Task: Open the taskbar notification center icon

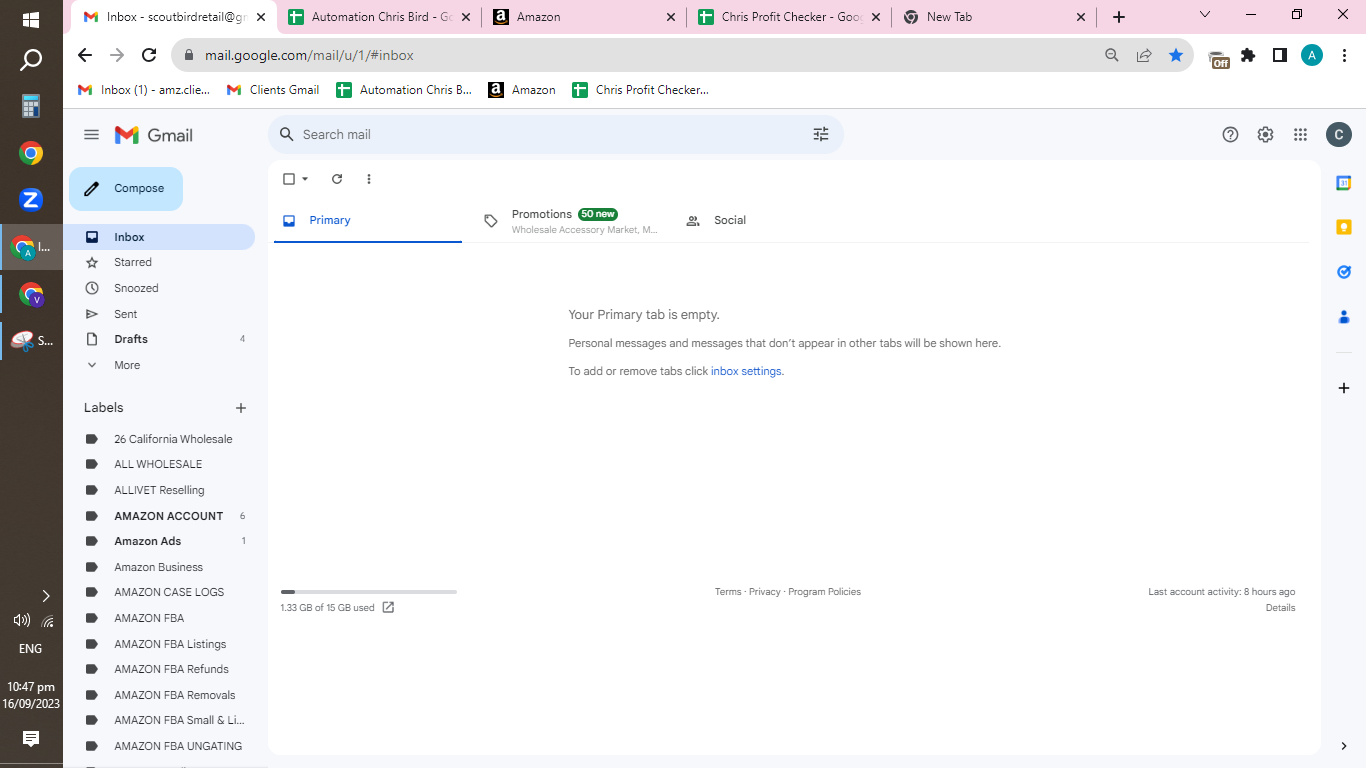Action: coord(31,739)
